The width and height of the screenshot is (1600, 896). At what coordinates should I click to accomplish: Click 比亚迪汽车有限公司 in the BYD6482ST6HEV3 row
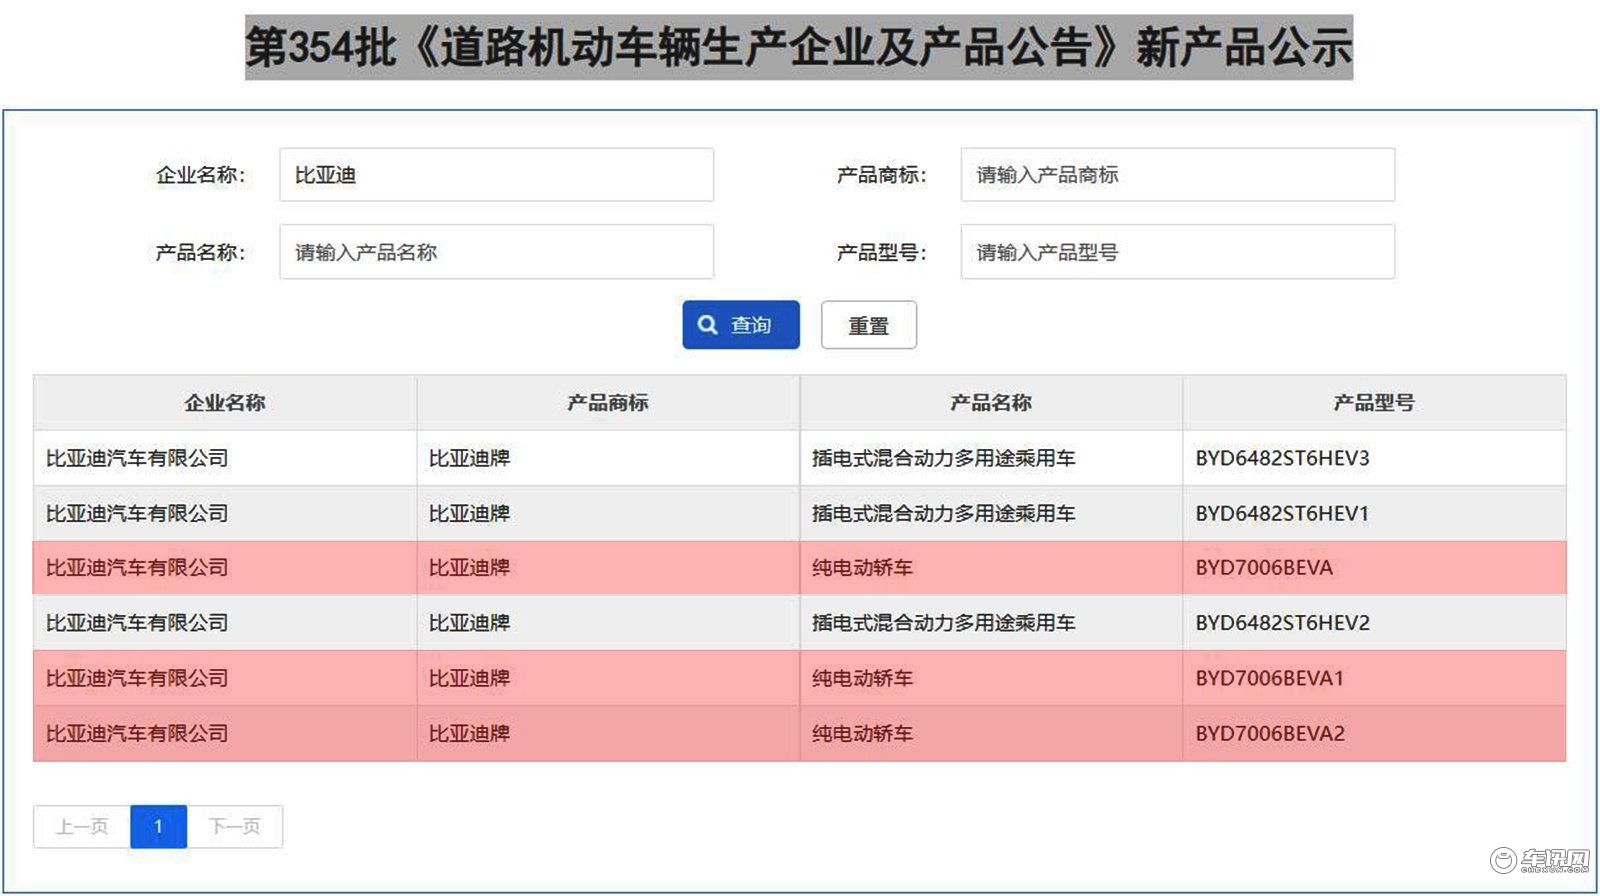coord(137,458)
